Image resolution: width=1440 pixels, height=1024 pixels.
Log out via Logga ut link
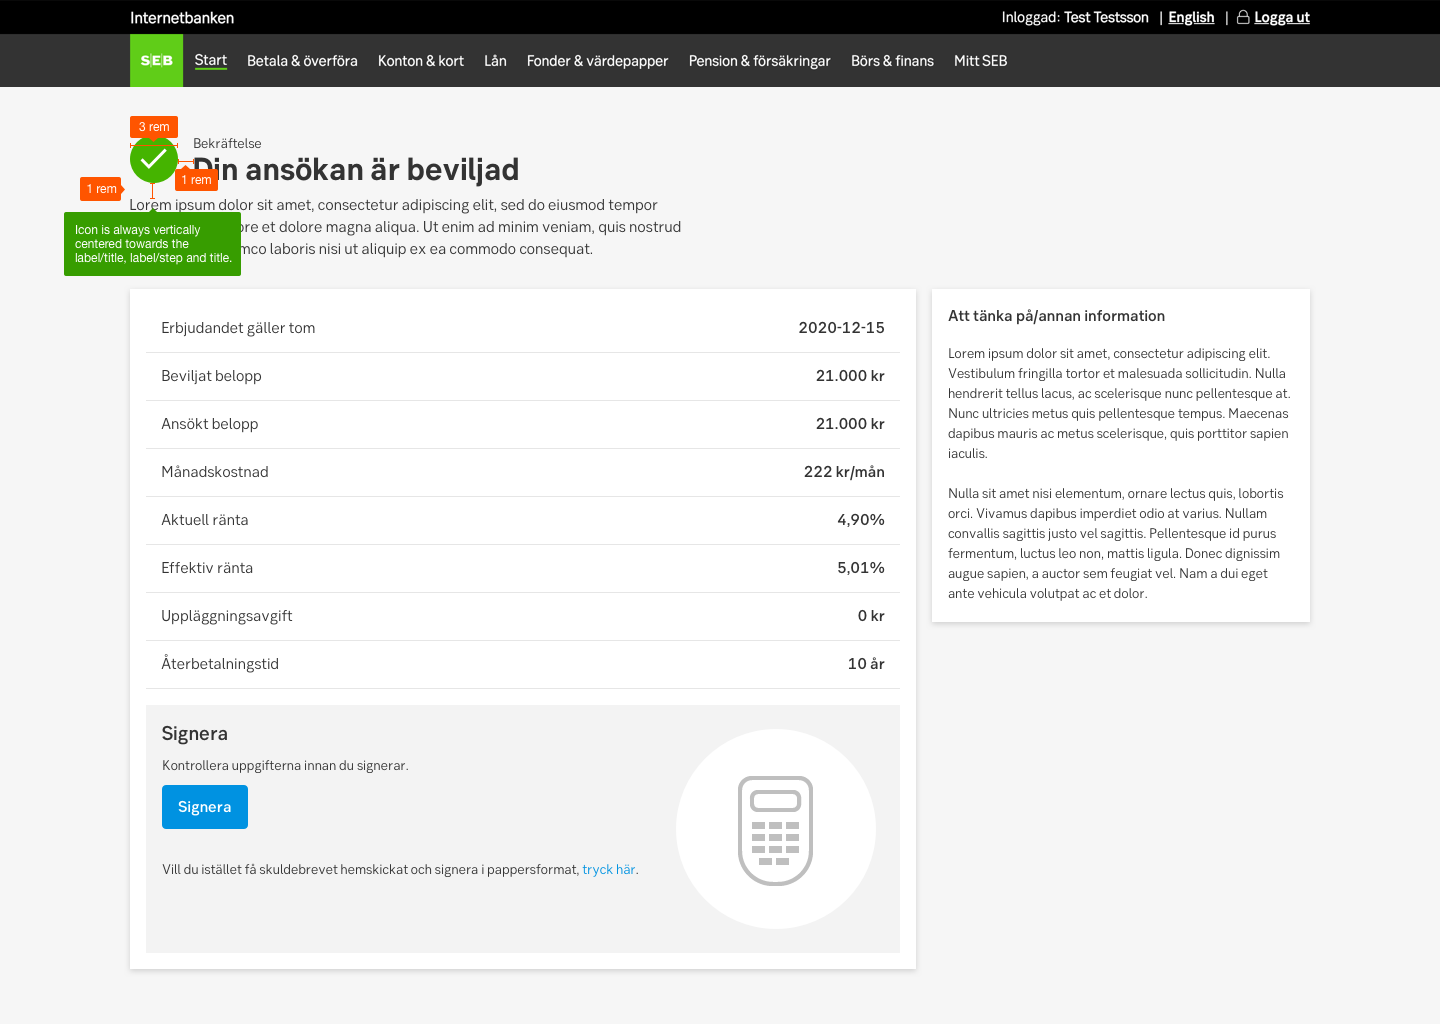1281,17
